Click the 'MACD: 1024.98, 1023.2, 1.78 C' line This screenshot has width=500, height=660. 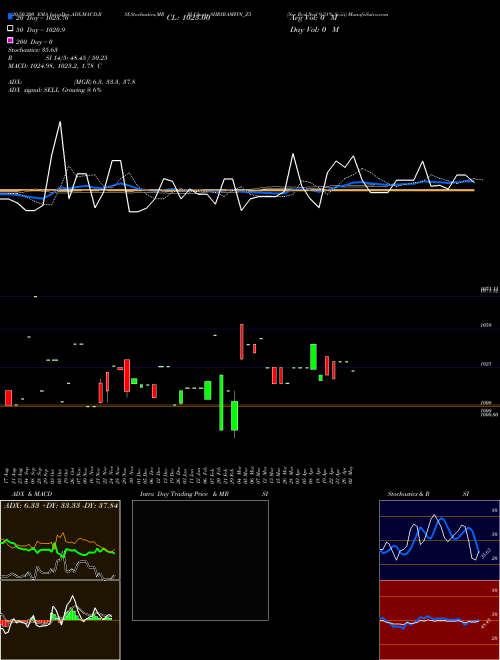(x=55, y=66)
